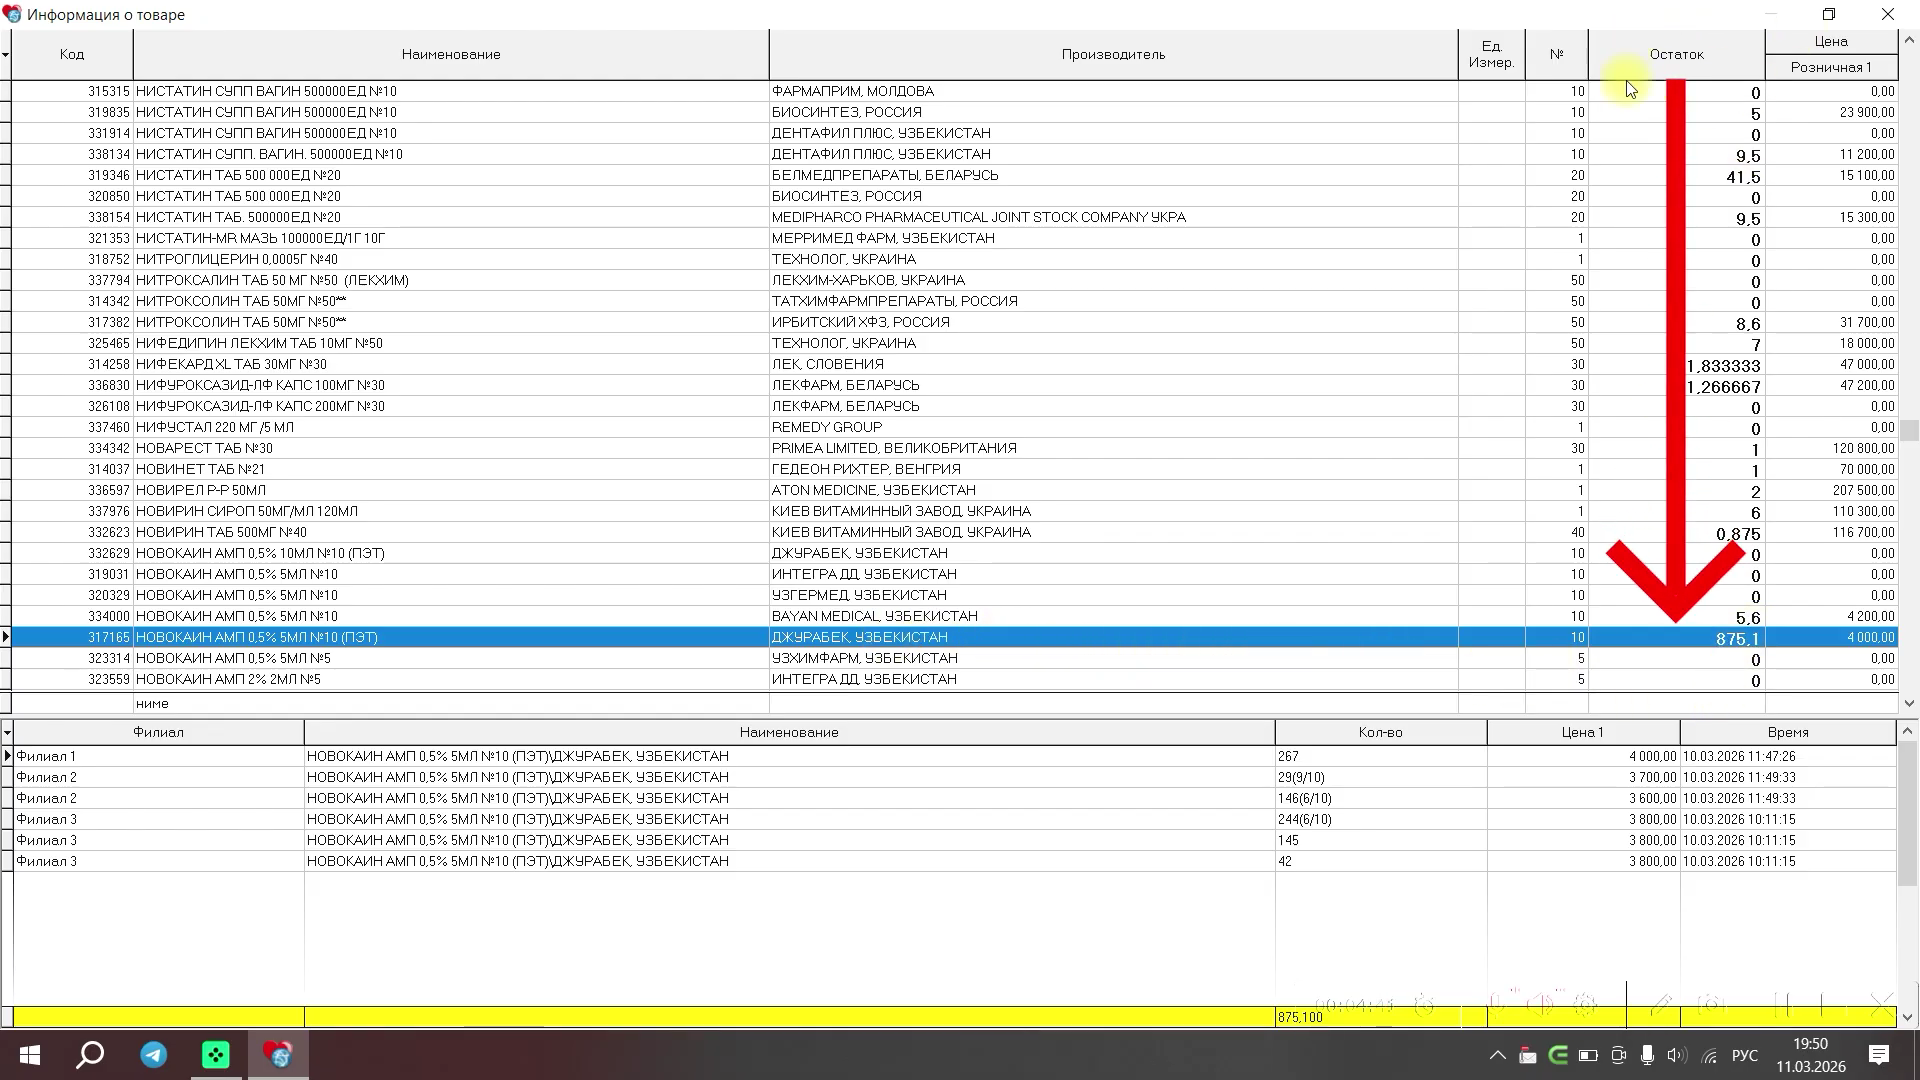Switch the РУС input language indicator
1920x1080 pixels.
coord(1745,1056)
